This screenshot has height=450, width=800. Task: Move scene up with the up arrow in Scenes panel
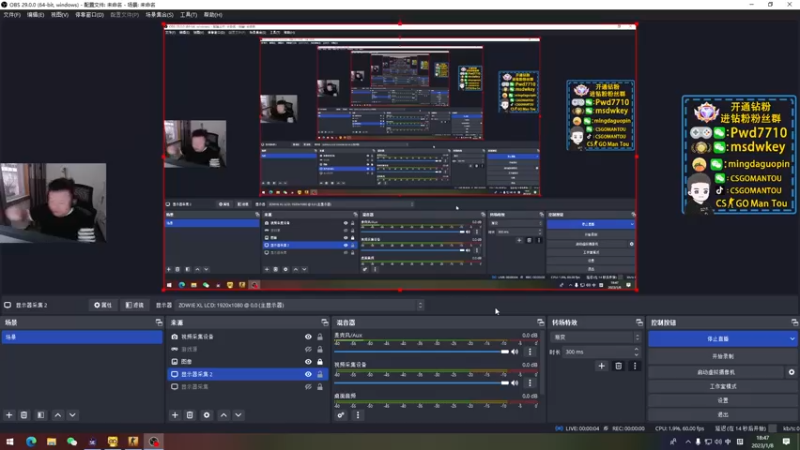pyautogui.click(x=58, y=415)
